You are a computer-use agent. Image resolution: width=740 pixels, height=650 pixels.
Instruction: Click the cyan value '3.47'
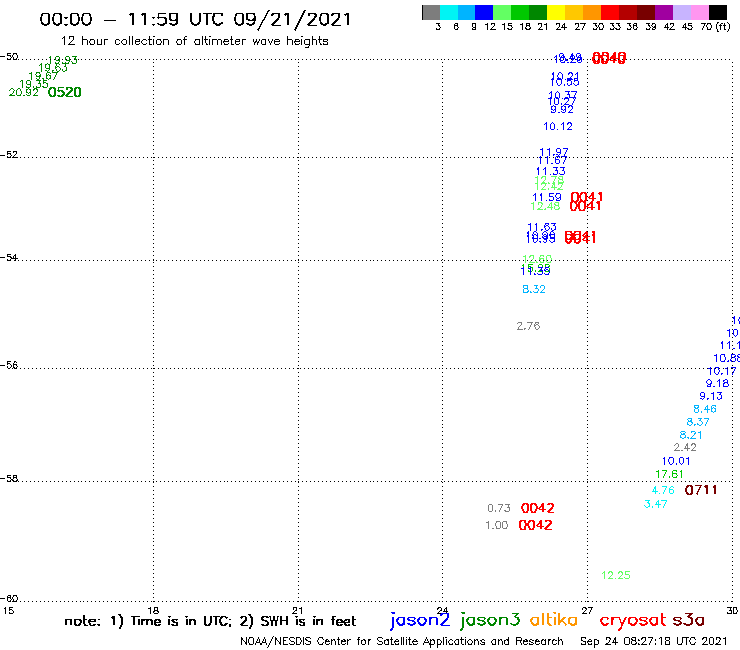(656, 504)
